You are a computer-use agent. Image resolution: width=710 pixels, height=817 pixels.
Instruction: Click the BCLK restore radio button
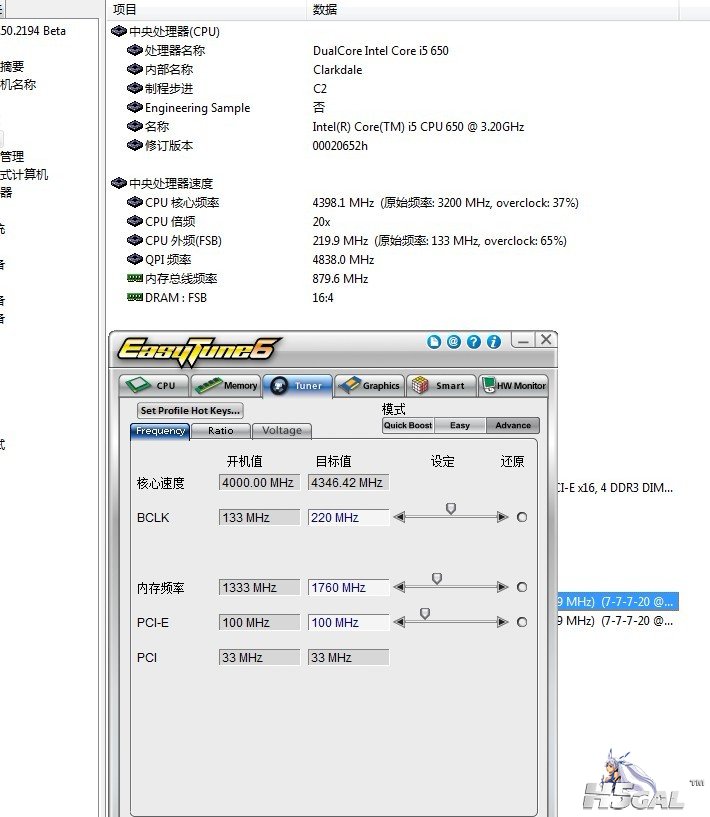522,517
